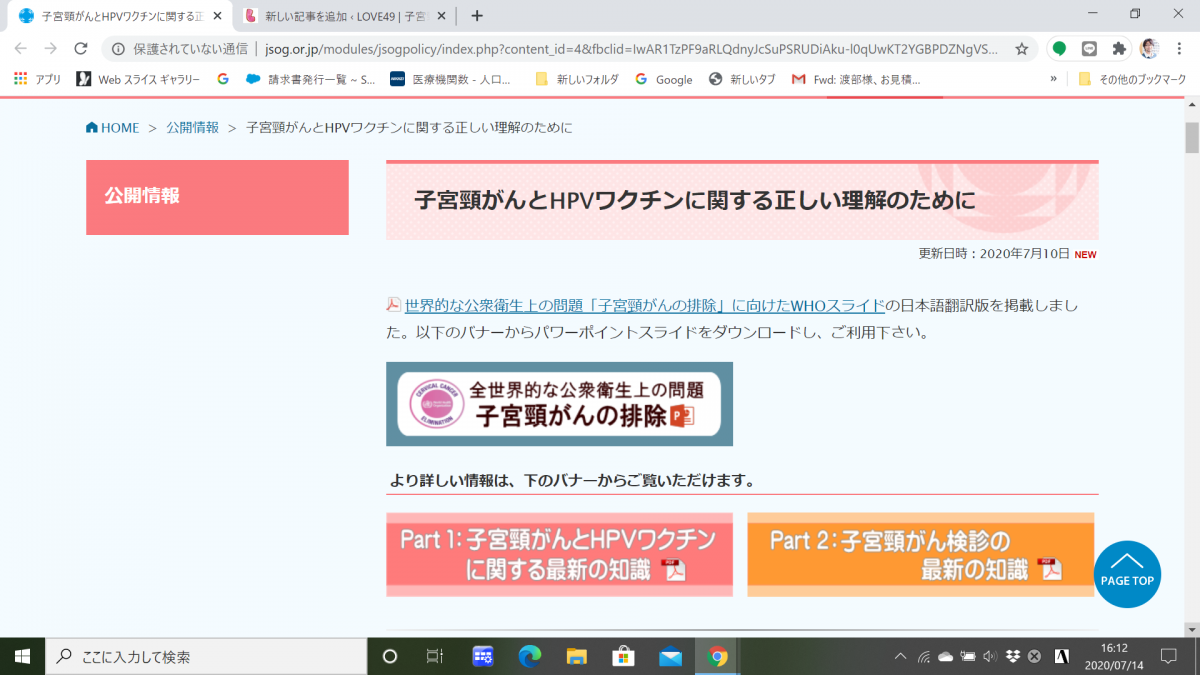Open the blue calendar-grid app in taskbar
This screenshot has width=1200, height=675.
pos(483,656)
